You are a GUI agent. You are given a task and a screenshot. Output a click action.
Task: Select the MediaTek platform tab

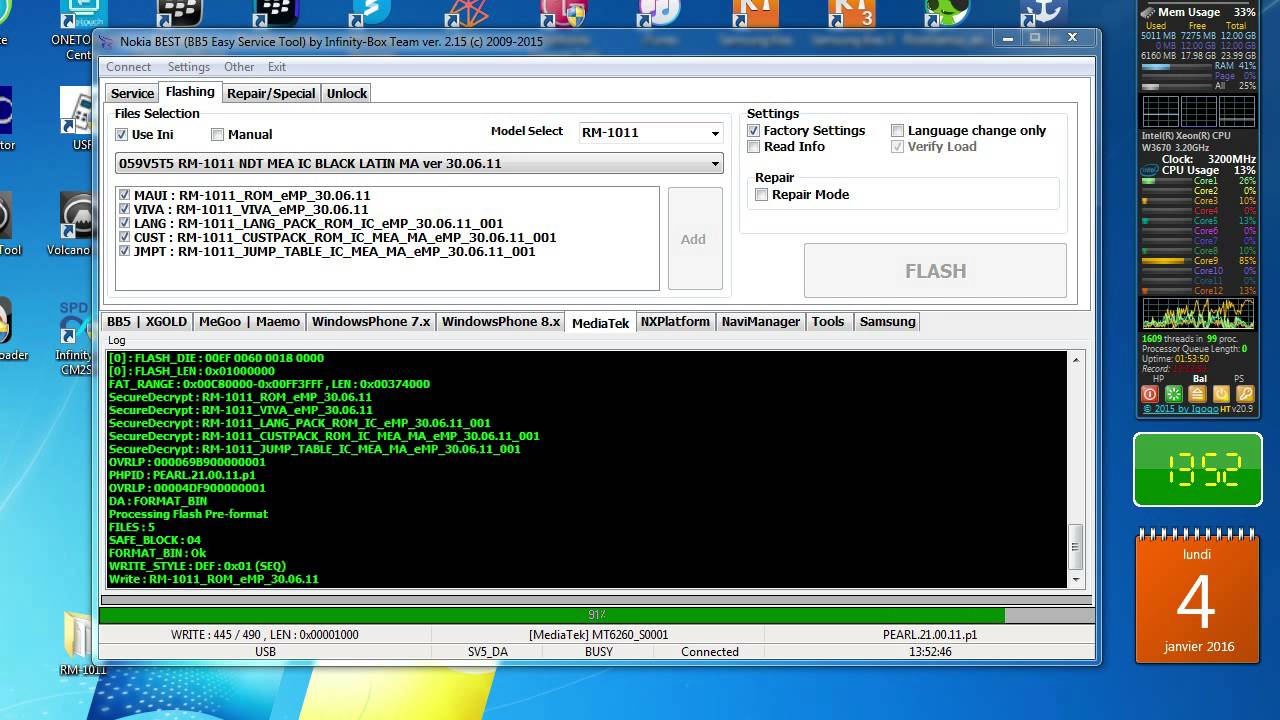pyautogui.click(x=601, y=322)
